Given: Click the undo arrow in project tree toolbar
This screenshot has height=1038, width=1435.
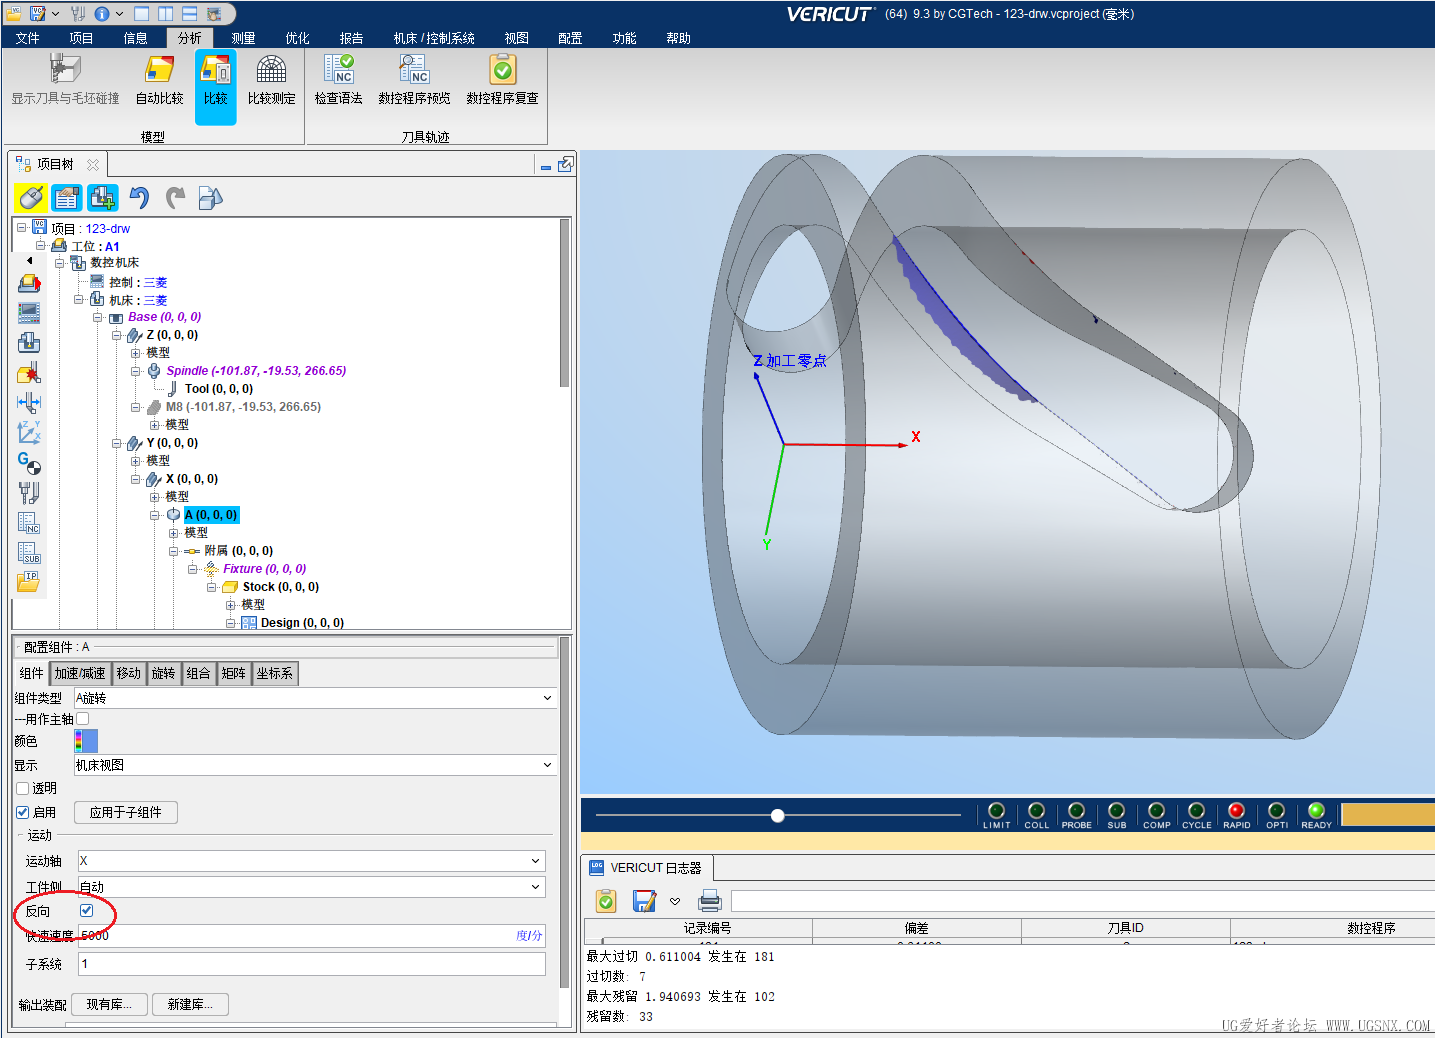Looking at the screenshot, I should pyautogui.click(x=139, y=198).
